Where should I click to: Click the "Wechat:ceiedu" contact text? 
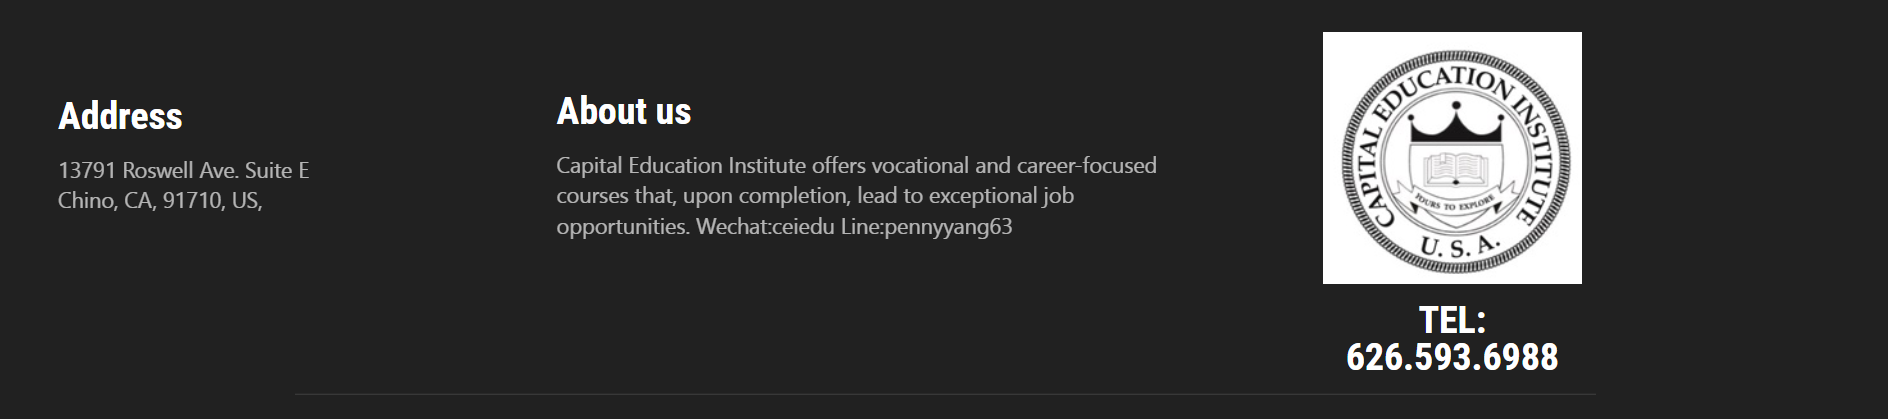[x=765, y=227]
